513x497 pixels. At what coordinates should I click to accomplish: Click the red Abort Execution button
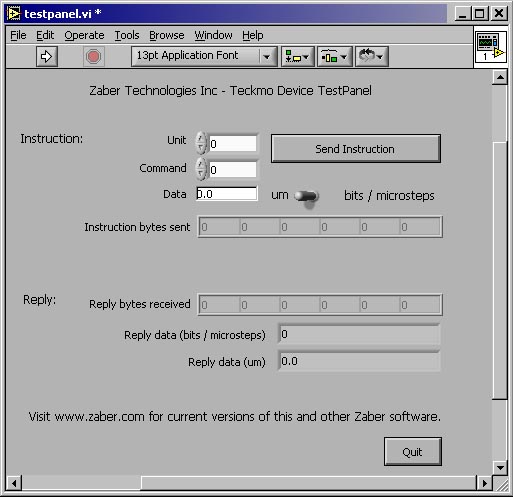point(93,56)
